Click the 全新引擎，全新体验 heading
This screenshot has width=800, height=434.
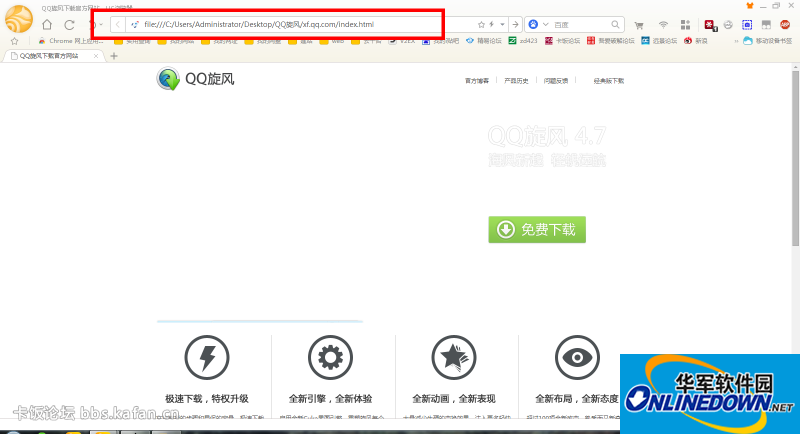click(330, 398)
